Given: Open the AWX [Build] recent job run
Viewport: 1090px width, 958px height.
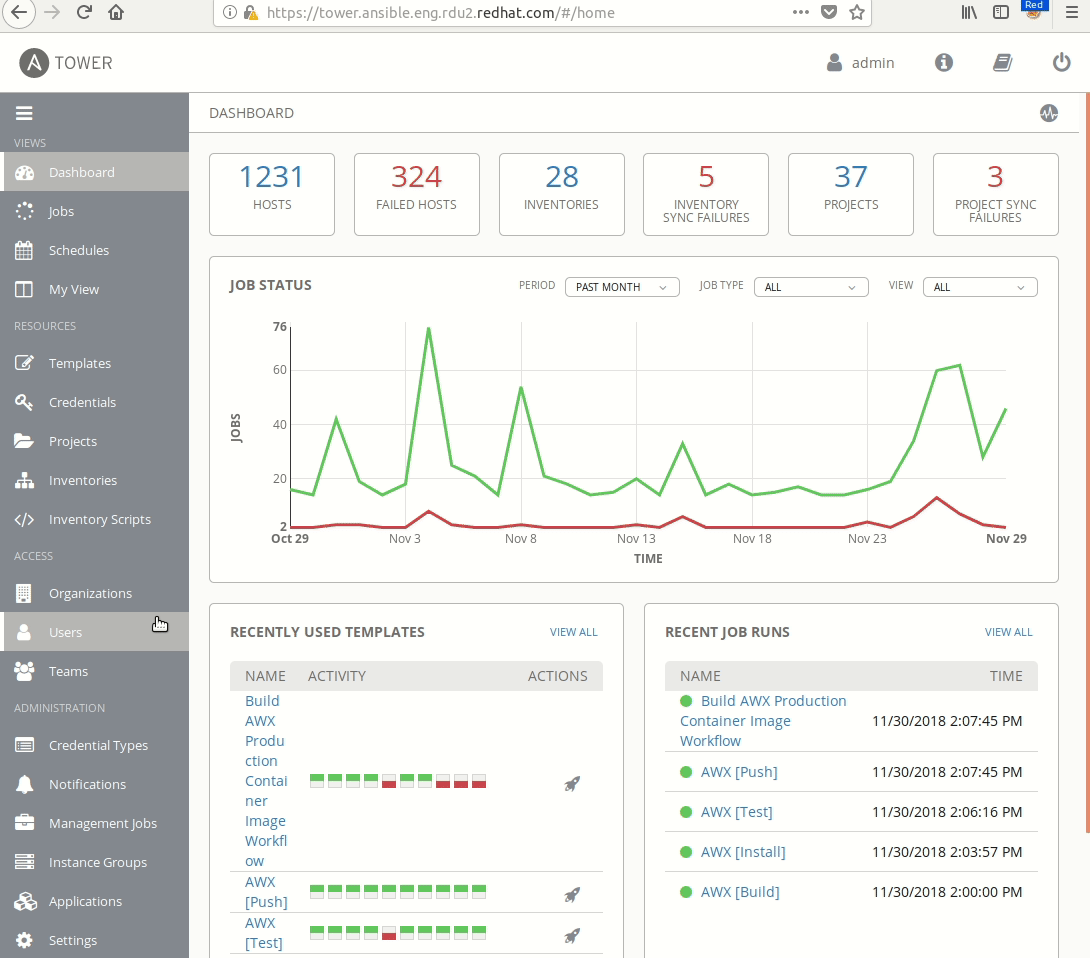Looking at the screenshot, I should [740, 892].
